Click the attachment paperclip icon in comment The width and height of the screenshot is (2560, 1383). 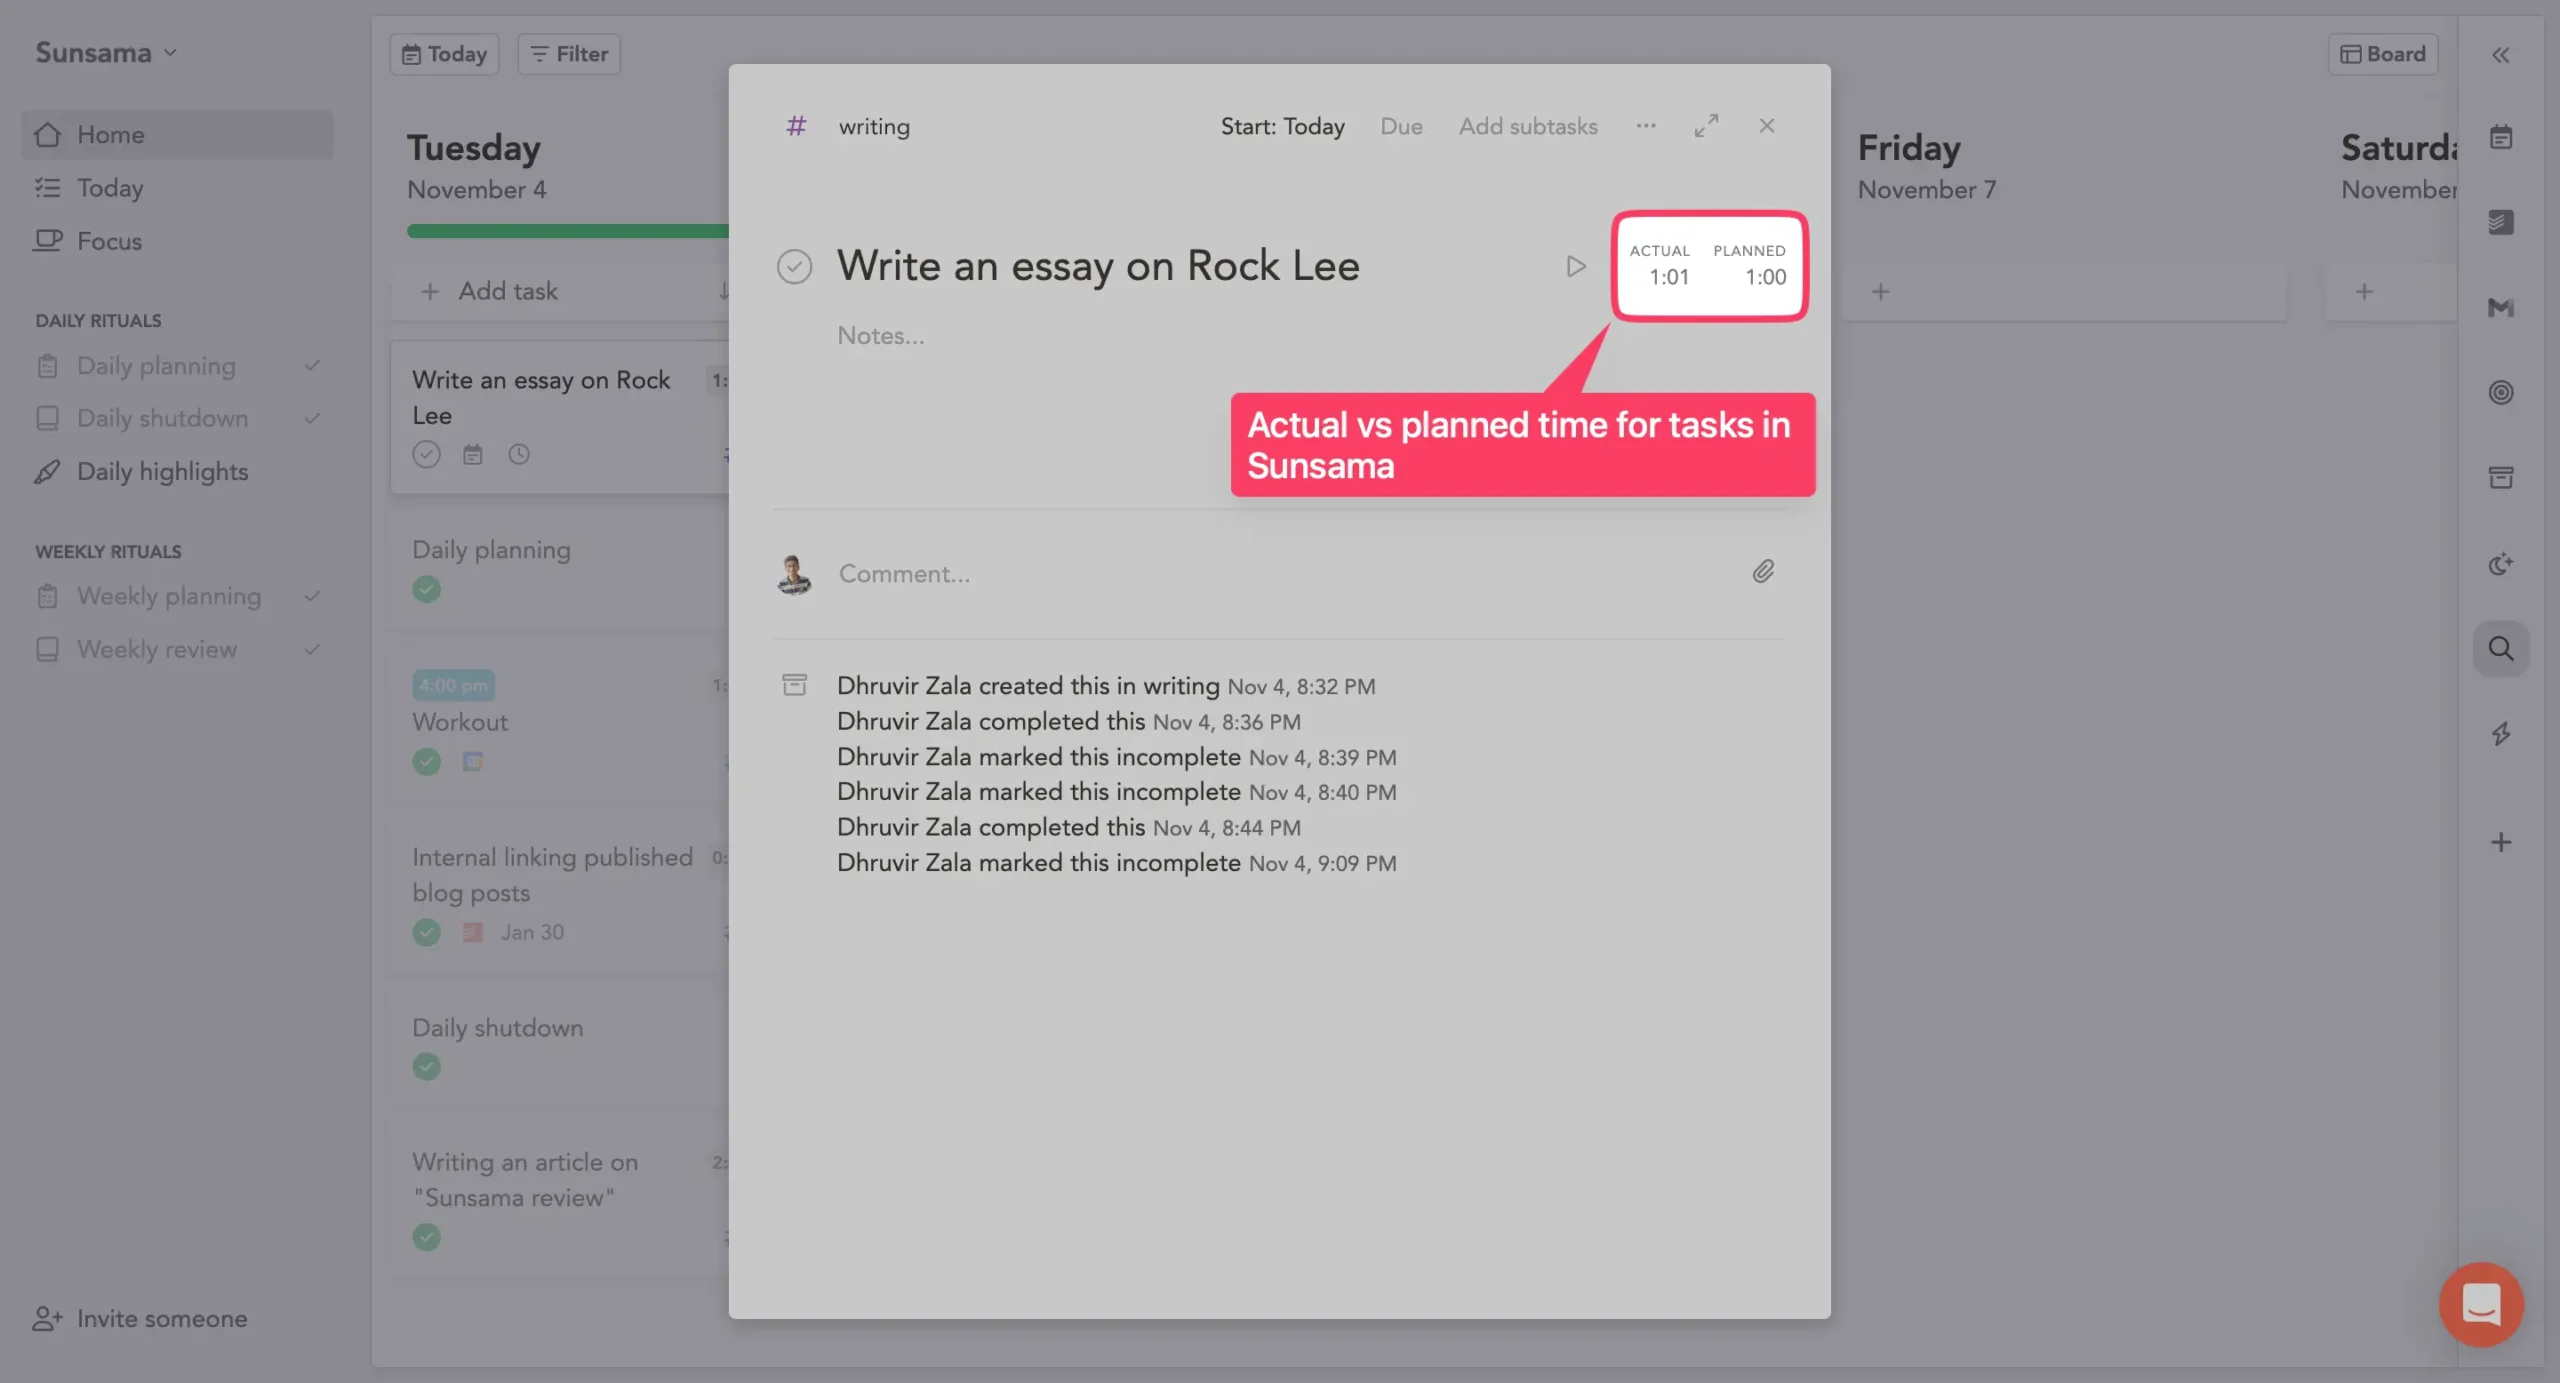[1763, 572]
